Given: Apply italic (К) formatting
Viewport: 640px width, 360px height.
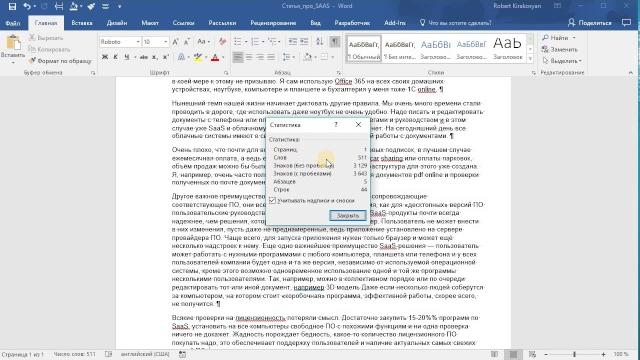Looking at the screenshot, I should (x=116, y=57).
